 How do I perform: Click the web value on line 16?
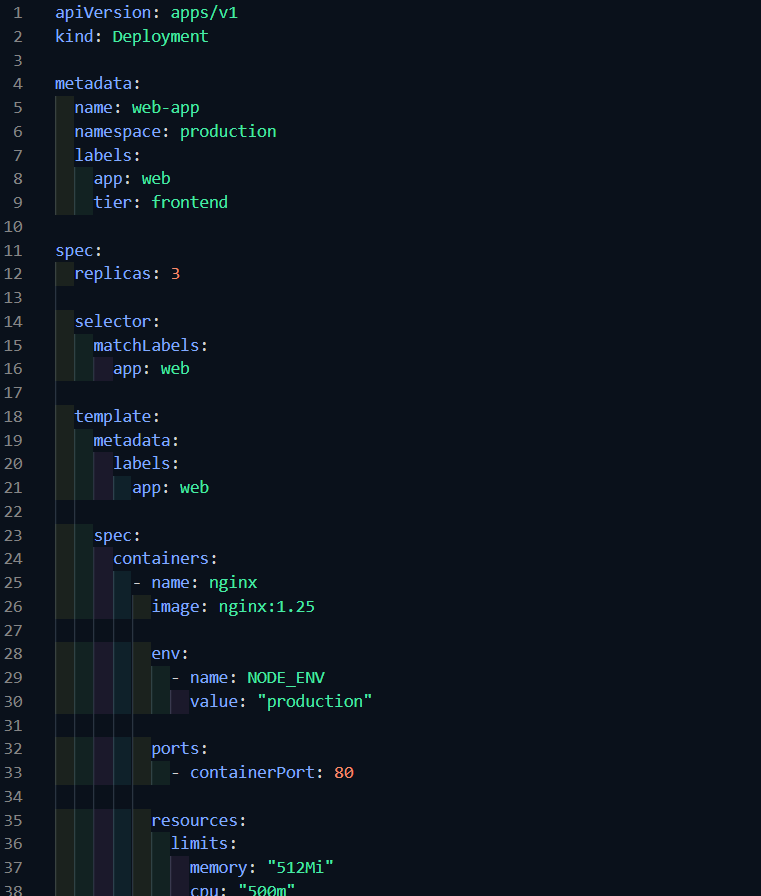point(175,369)
